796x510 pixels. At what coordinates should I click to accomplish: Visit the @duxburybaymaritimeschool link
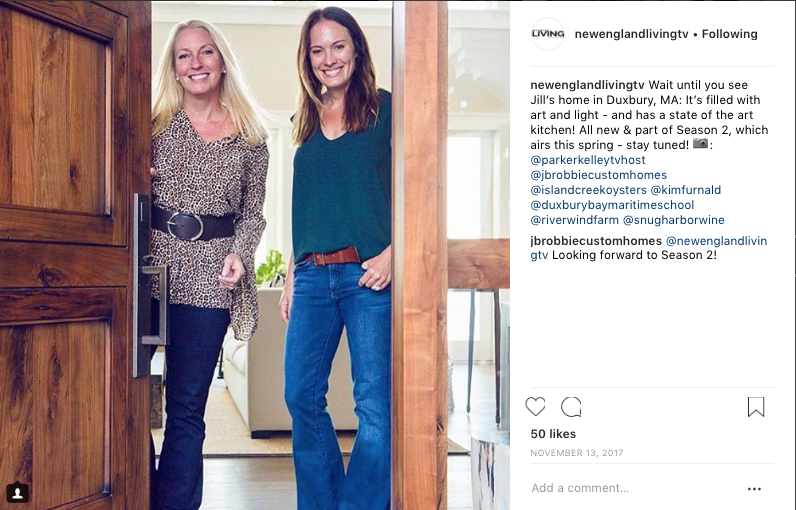click(612, 205)
